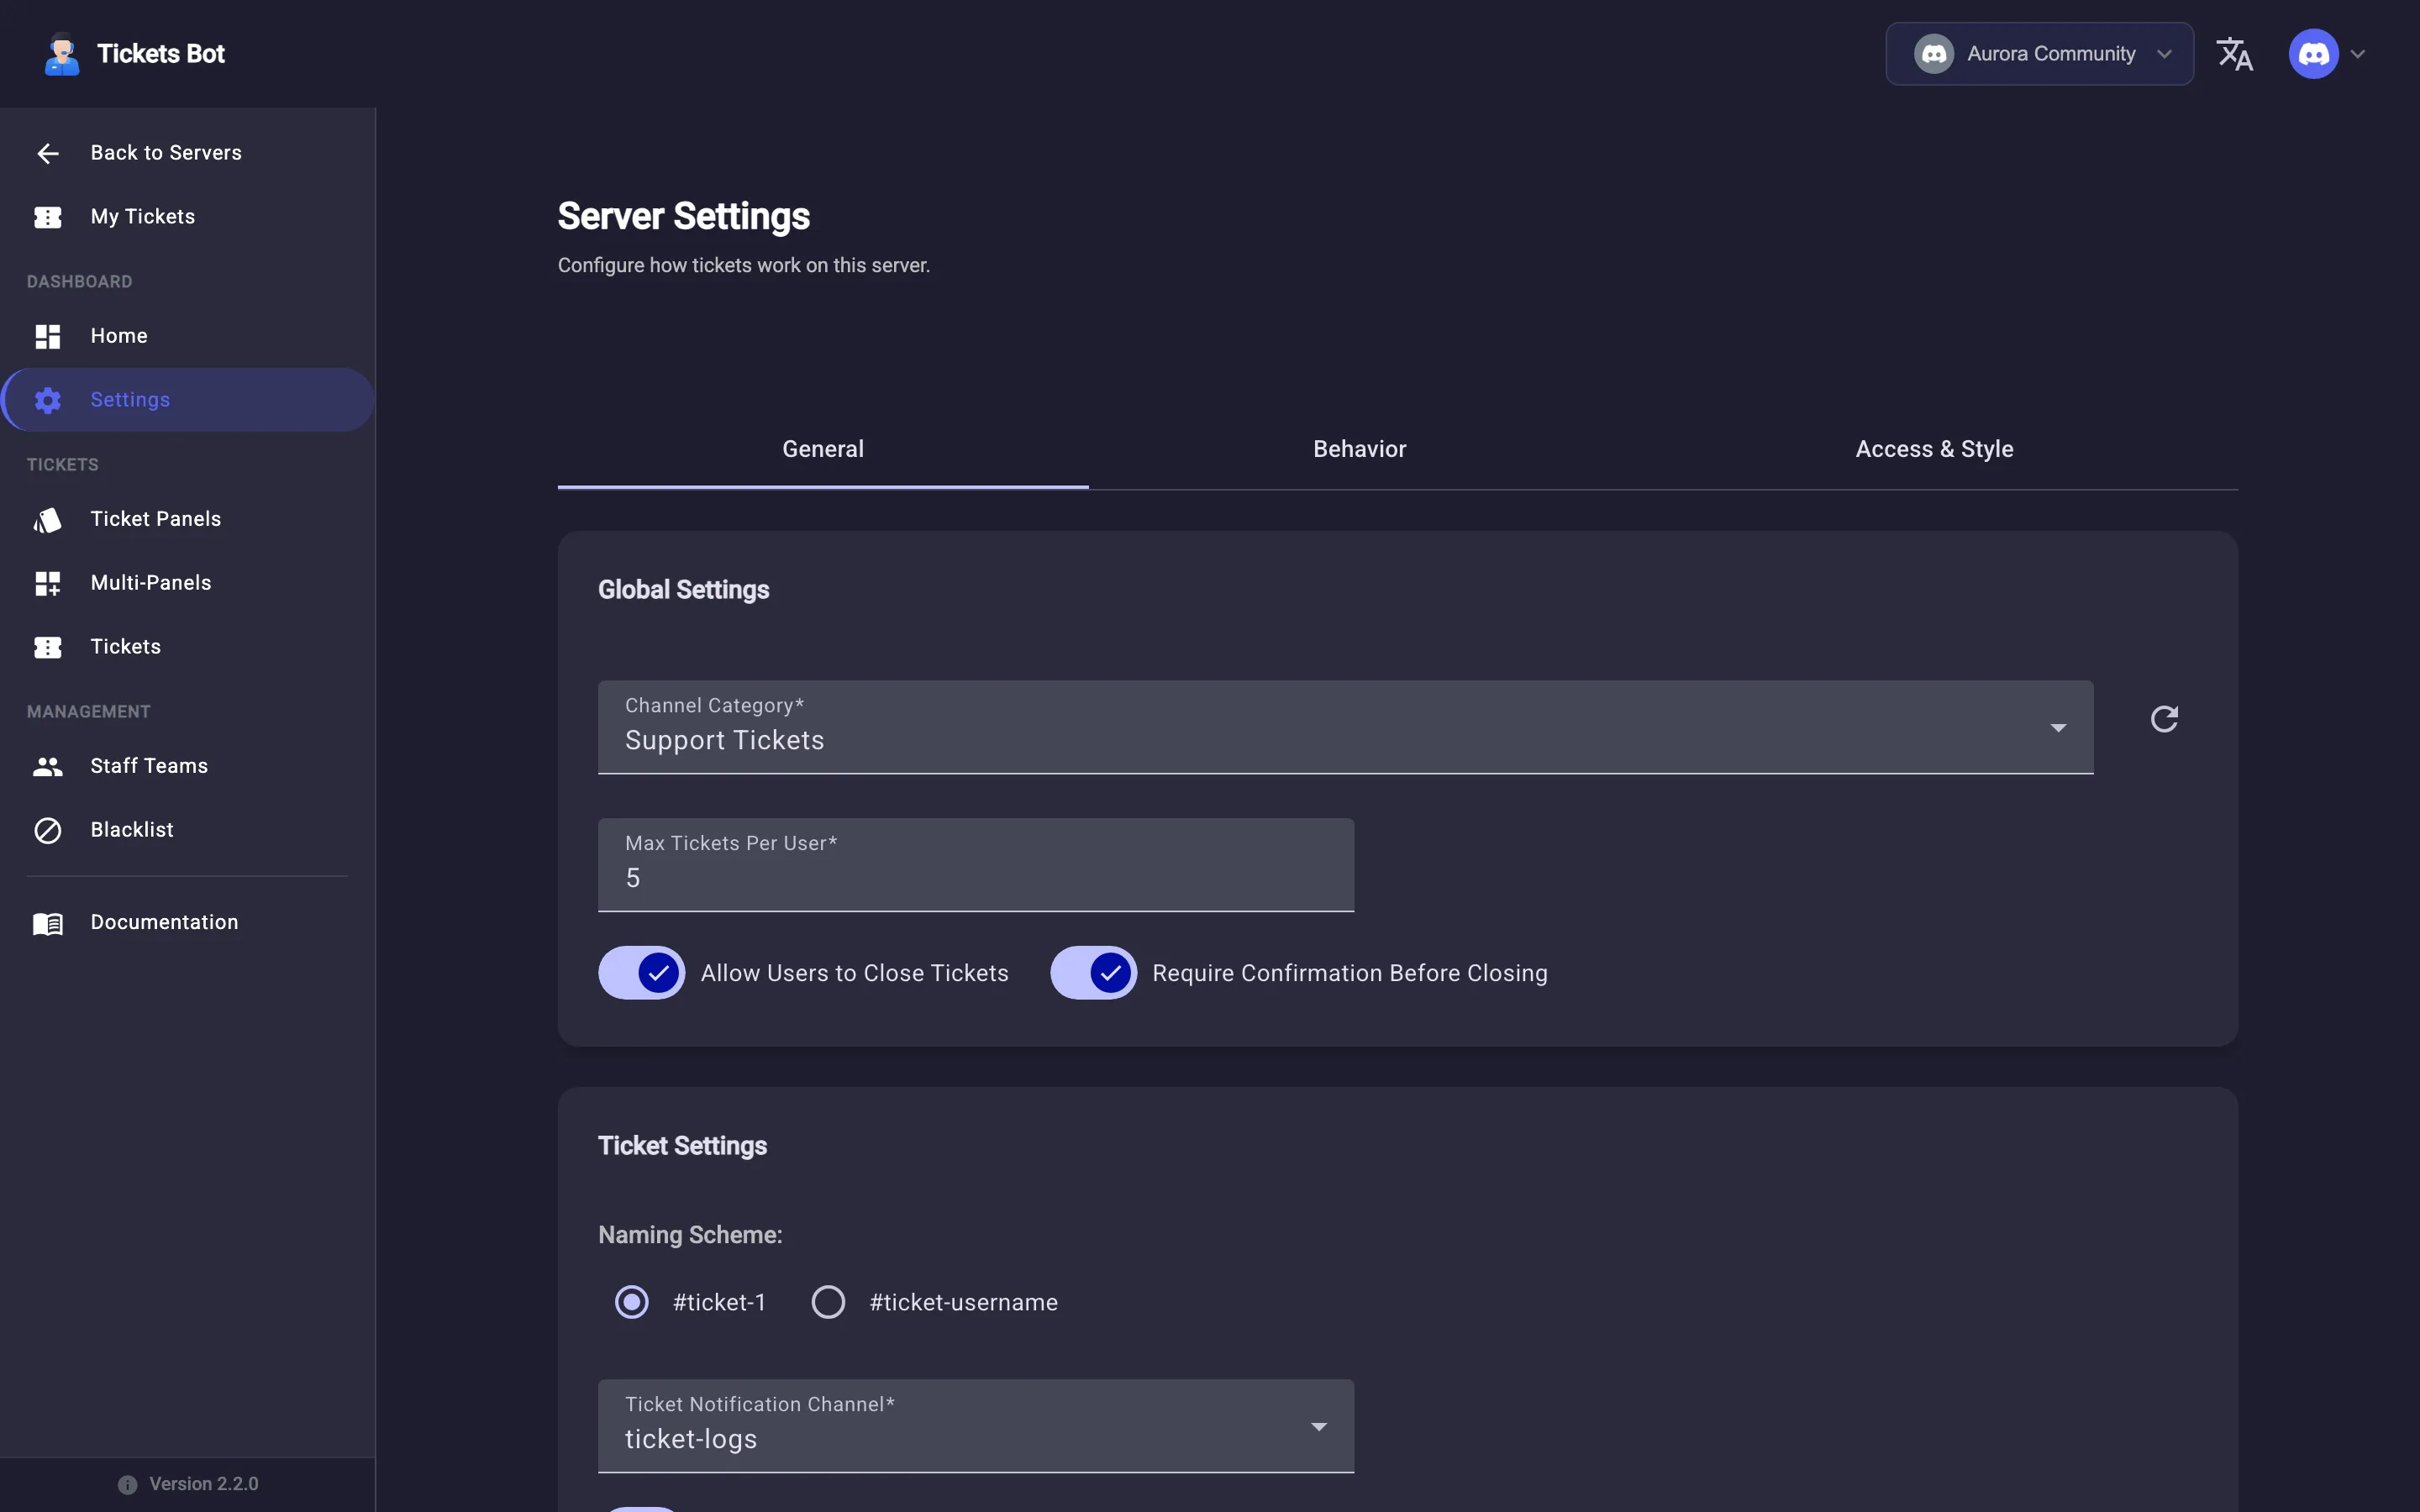This screenshot has height=1512, width=2420.
Task: Click the info icon next to Version 2.2.0
Action: point(127,1484)
